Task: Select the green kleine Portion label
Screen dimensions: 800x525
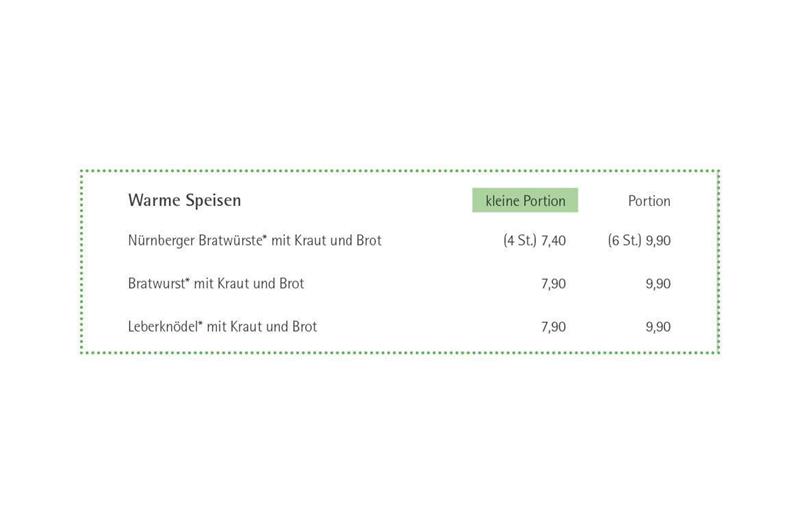Action: coord(525,200)
